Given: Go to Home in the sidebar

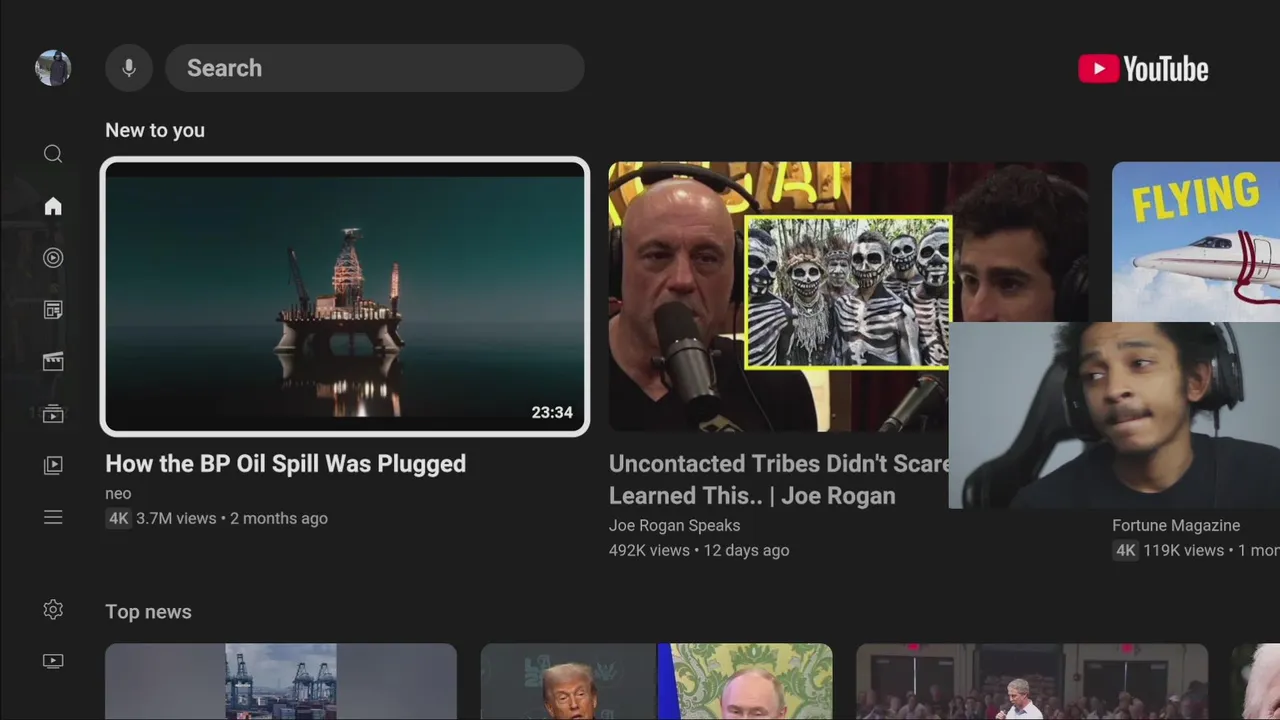Looking at the screenshot, I should click(x=53, y=206).
